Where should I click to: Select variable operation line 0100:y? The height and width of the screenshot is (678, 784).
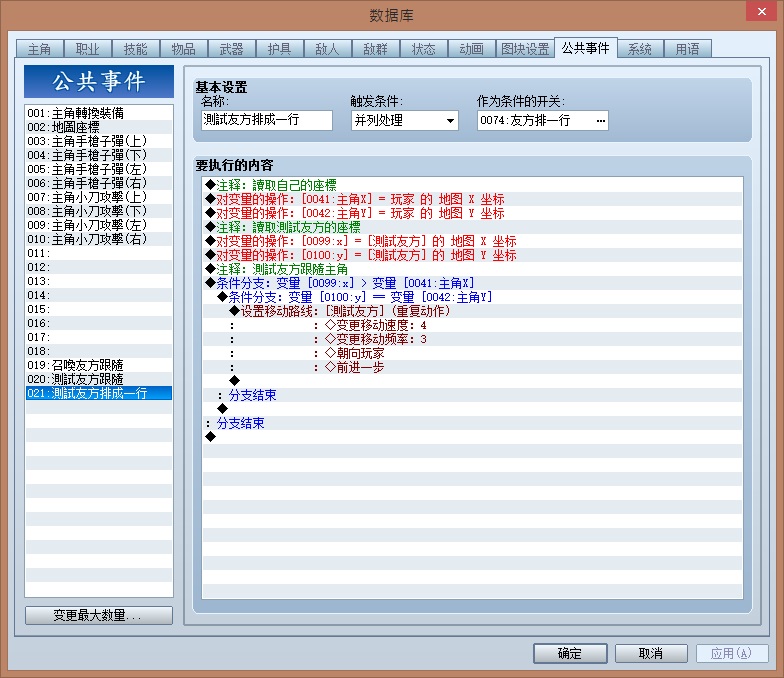coord(472,255)
